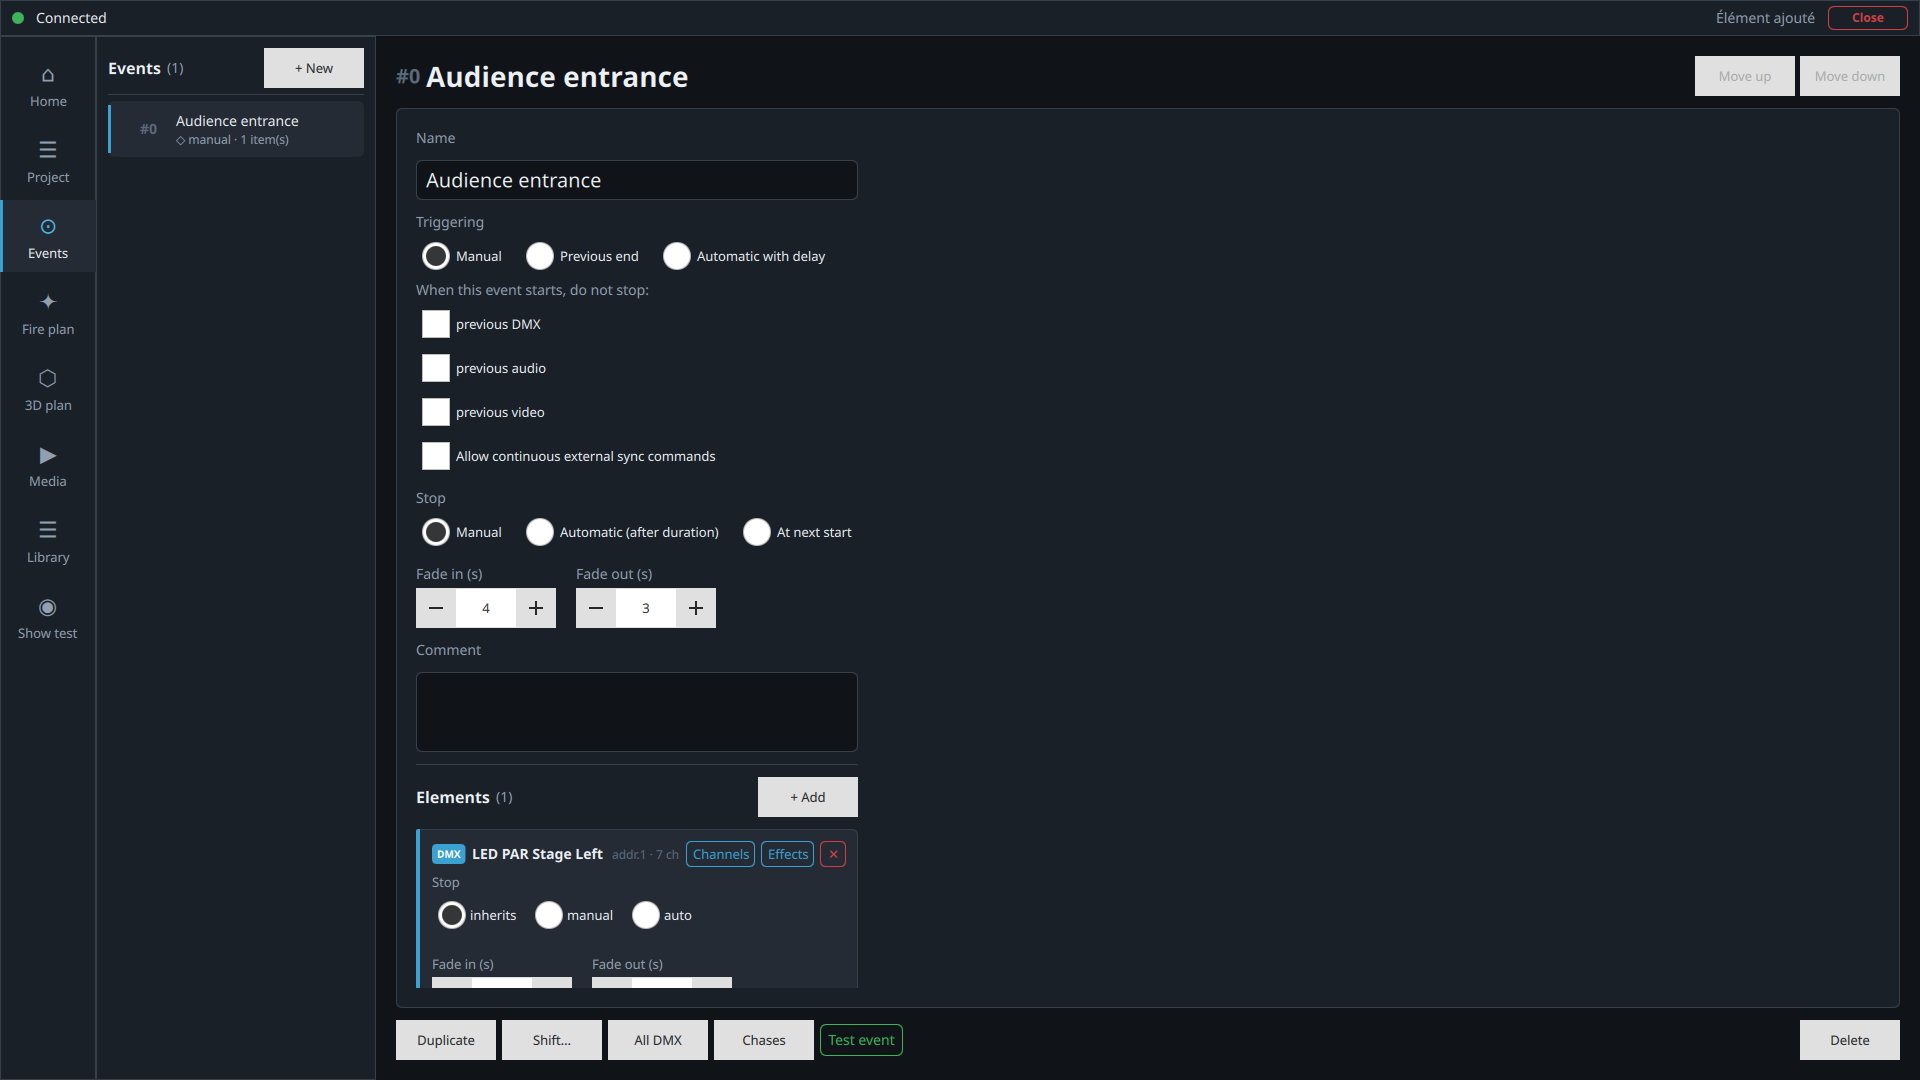Select Automatic with delay triggering
Viewport: 1920px width, 1080px height.
point(677,256)
